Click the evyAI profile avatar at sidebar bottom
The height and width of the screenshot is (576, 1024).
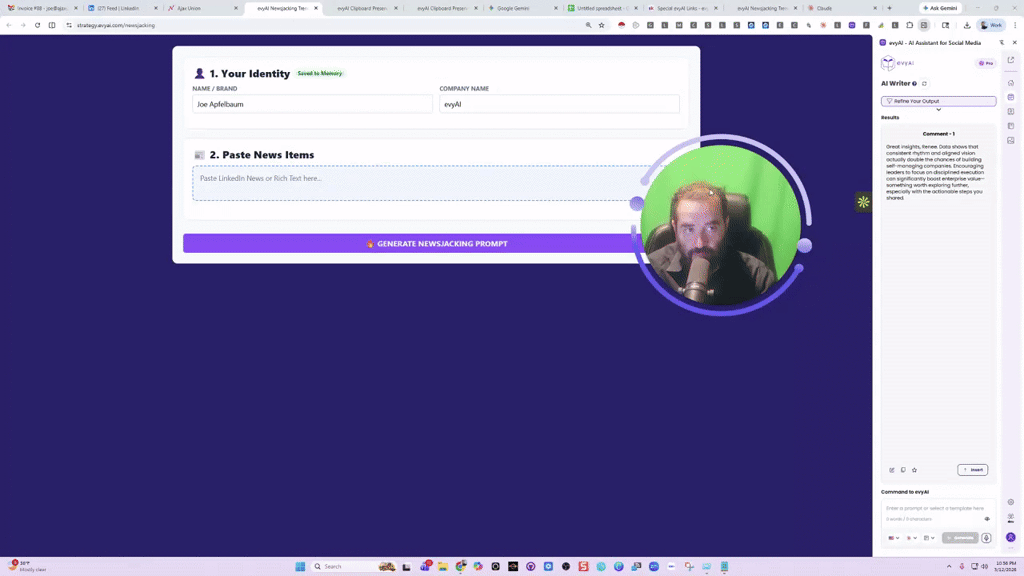pyautogui.click(x=1010, y=537)
